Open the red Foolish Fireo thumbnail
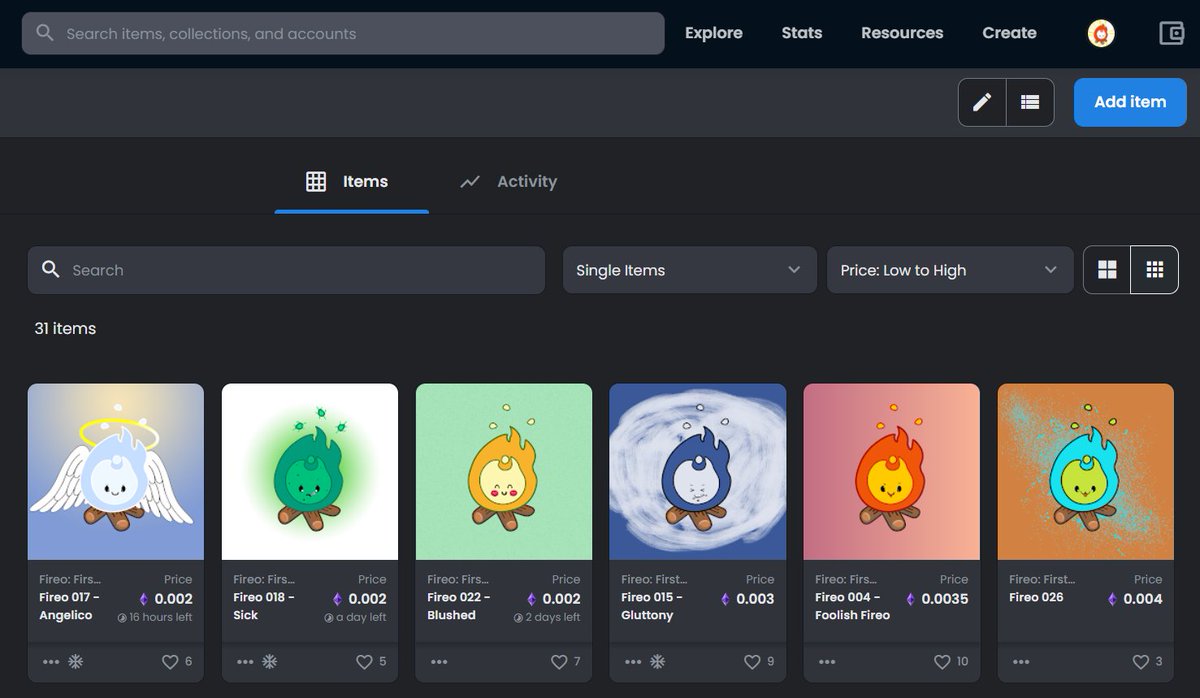The height and width of the screenshot is (698, 1200). click(892, 472)
